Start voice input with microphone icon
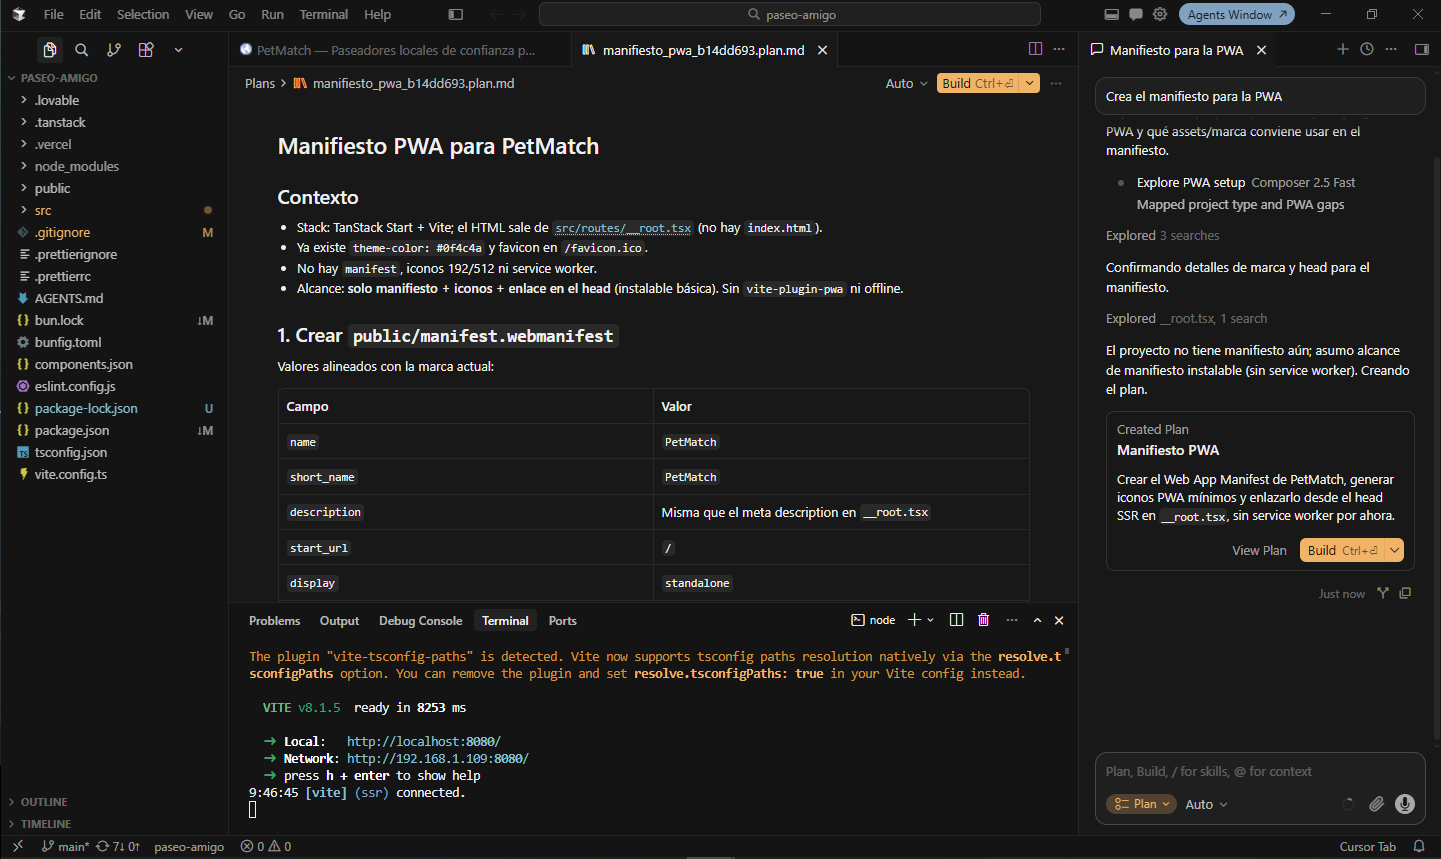 (x=1405, y=804)
